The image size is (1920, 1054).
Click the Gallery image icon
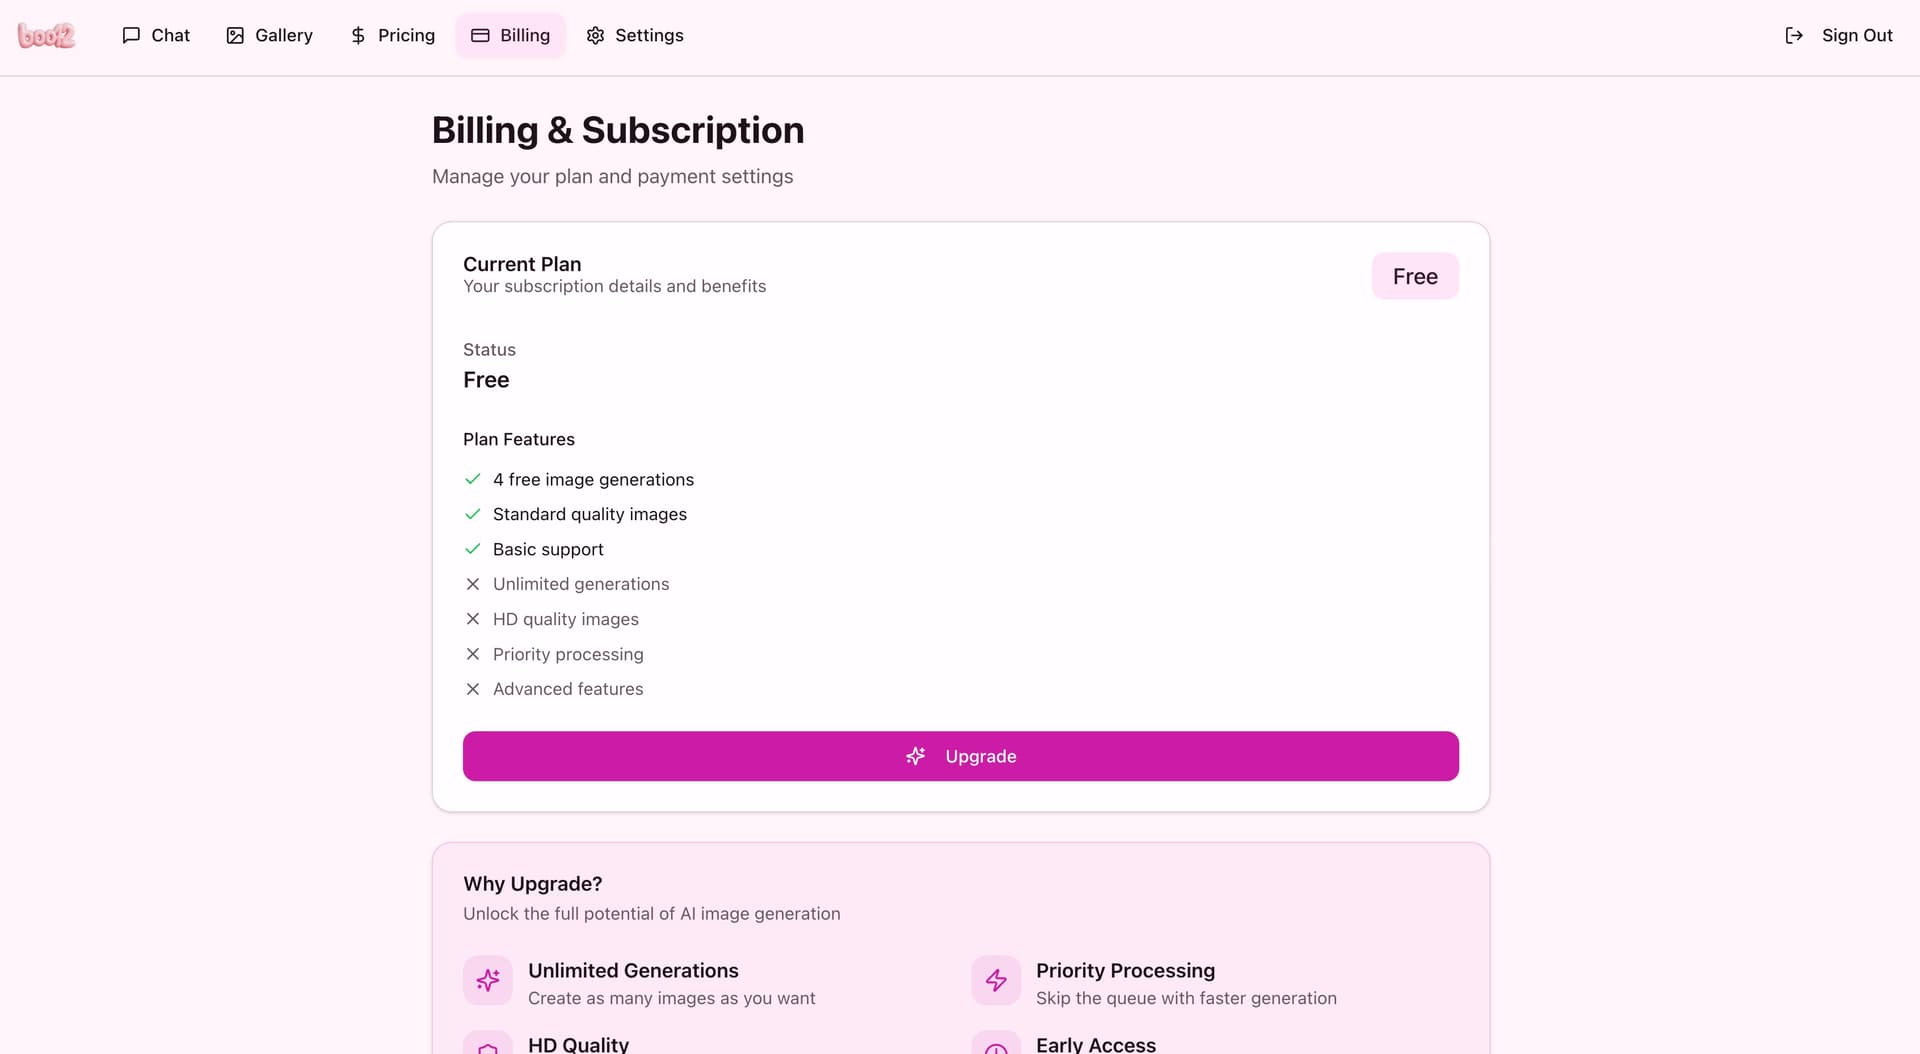[x=235, y=36]
